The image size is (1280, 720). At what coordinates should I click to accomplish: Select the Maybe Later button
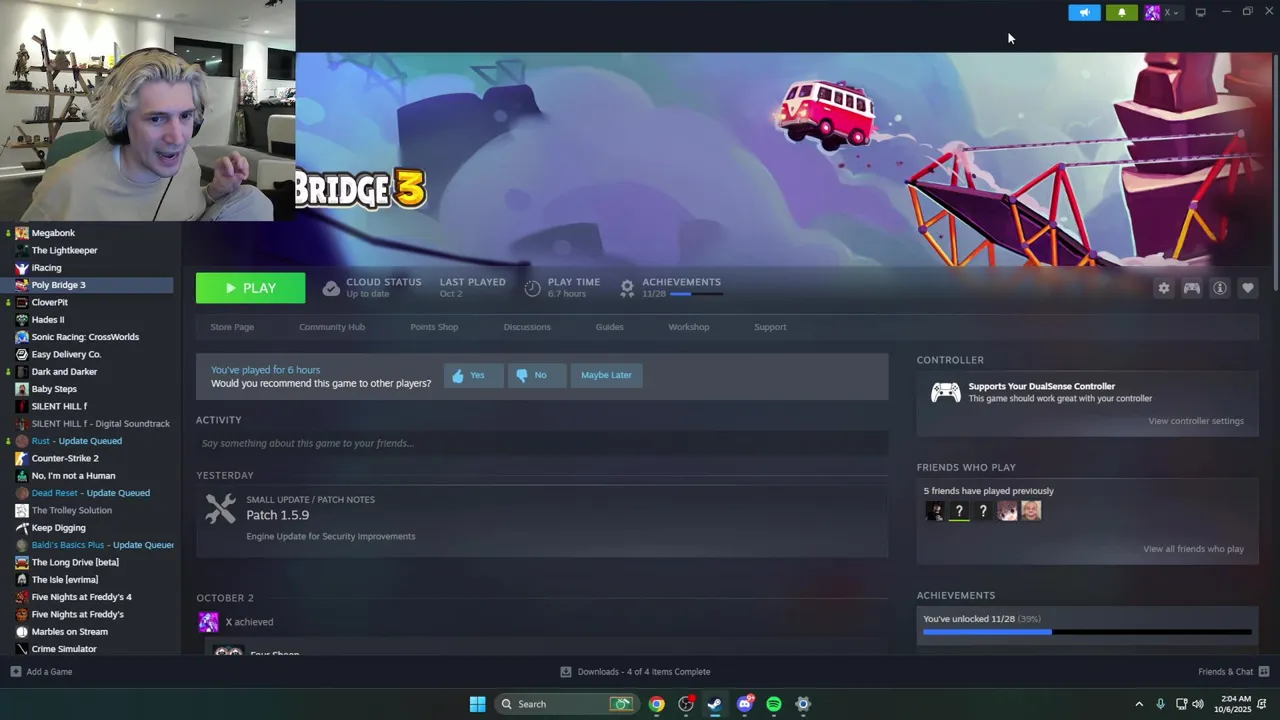tap(606, 375)
